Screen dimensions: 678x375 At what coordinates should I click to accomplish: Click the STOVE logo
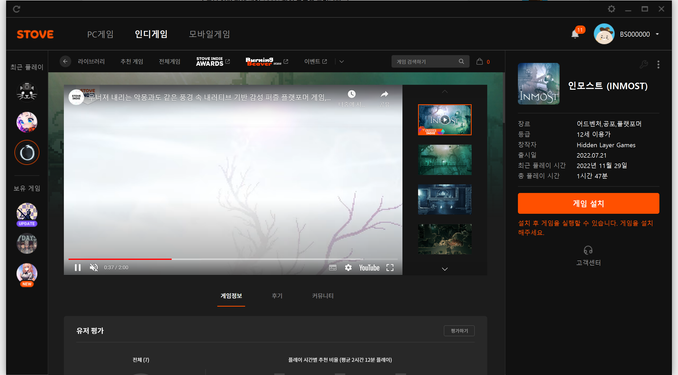35,34
